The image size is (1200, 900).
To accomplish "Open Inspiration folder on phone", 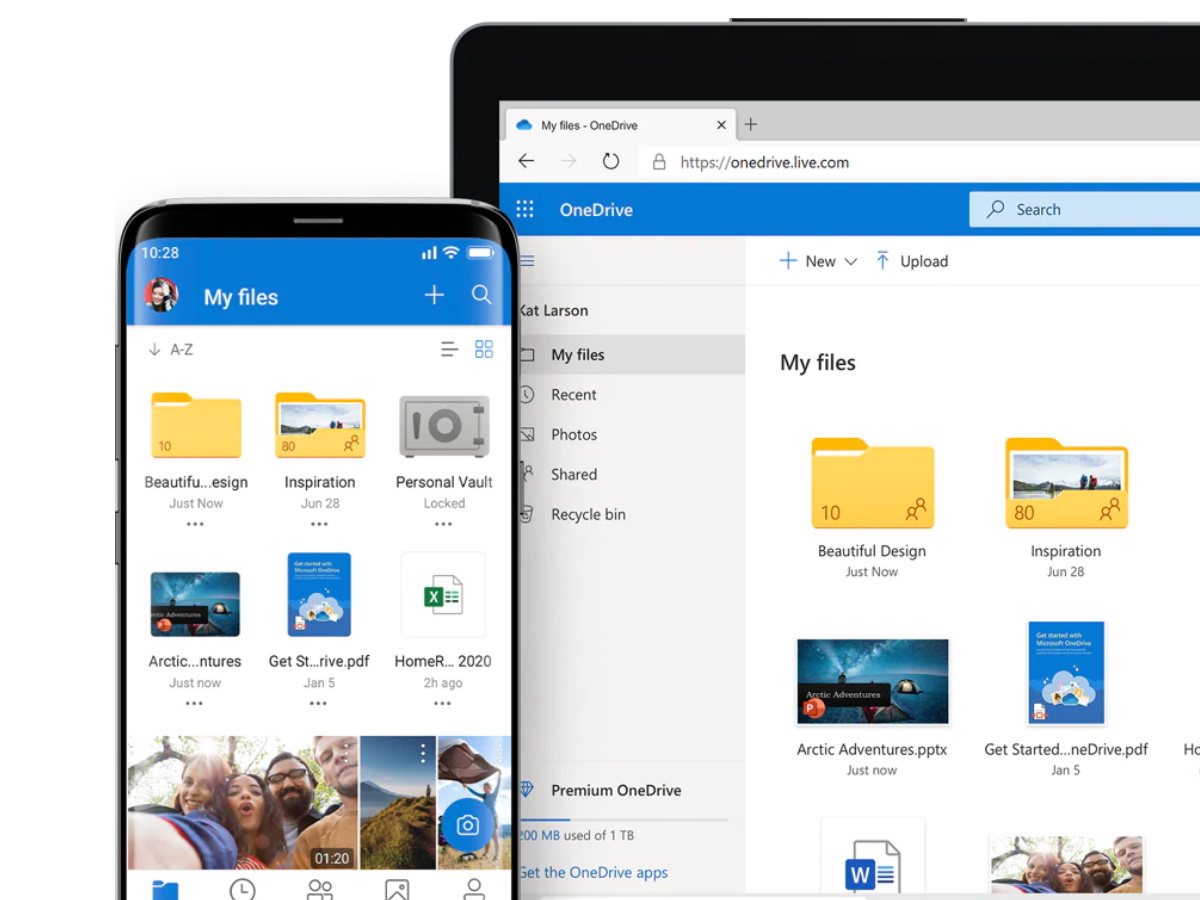I will [320, 426].
